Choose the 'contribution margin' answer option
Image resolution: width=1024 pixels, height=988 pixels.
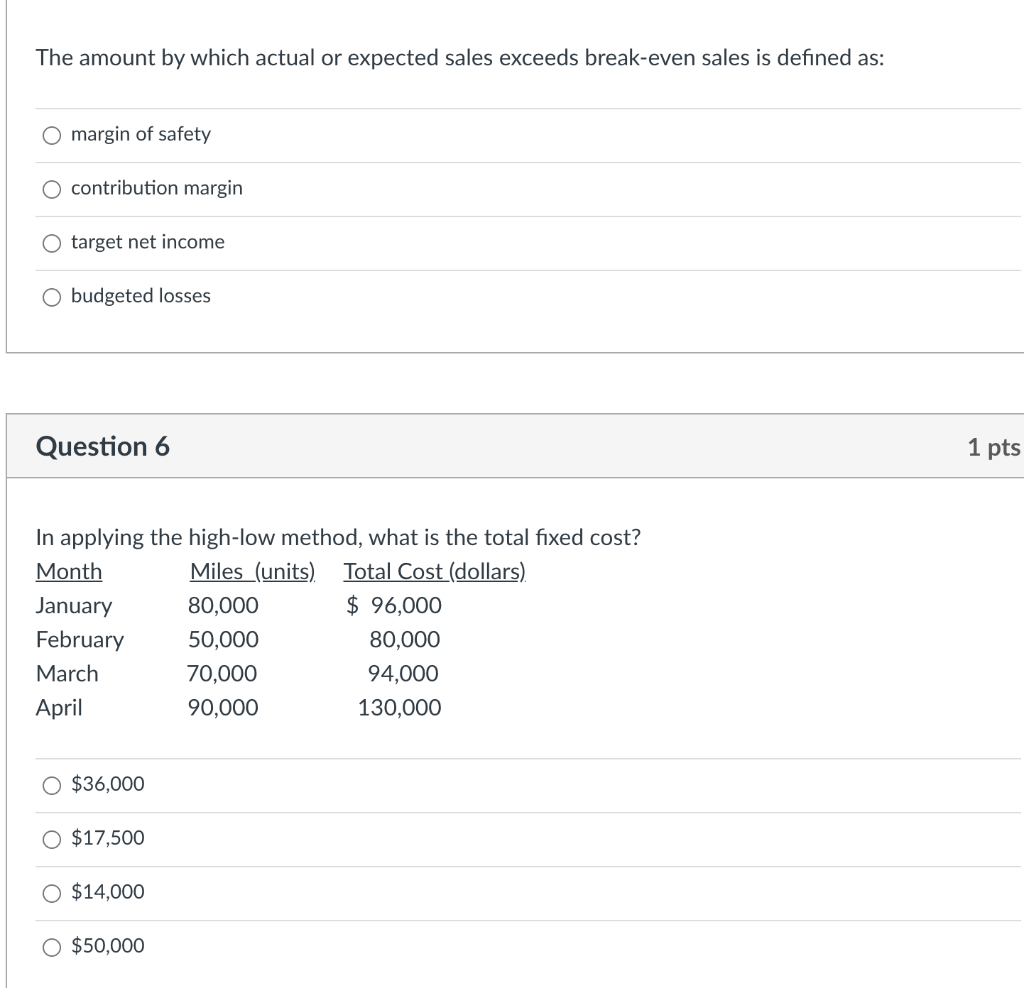click(x=52, y=189)
